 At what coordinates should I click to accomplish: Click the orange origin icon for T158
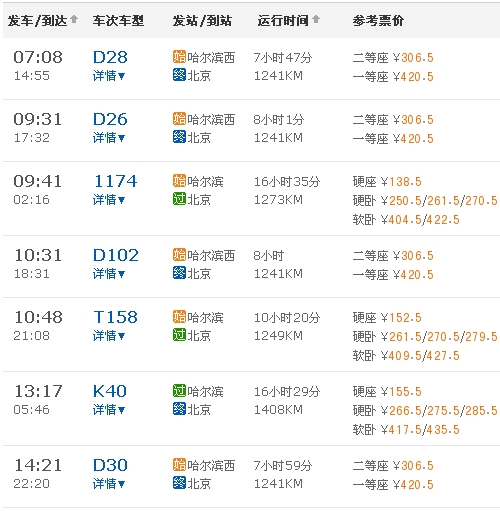pos(179,317)
